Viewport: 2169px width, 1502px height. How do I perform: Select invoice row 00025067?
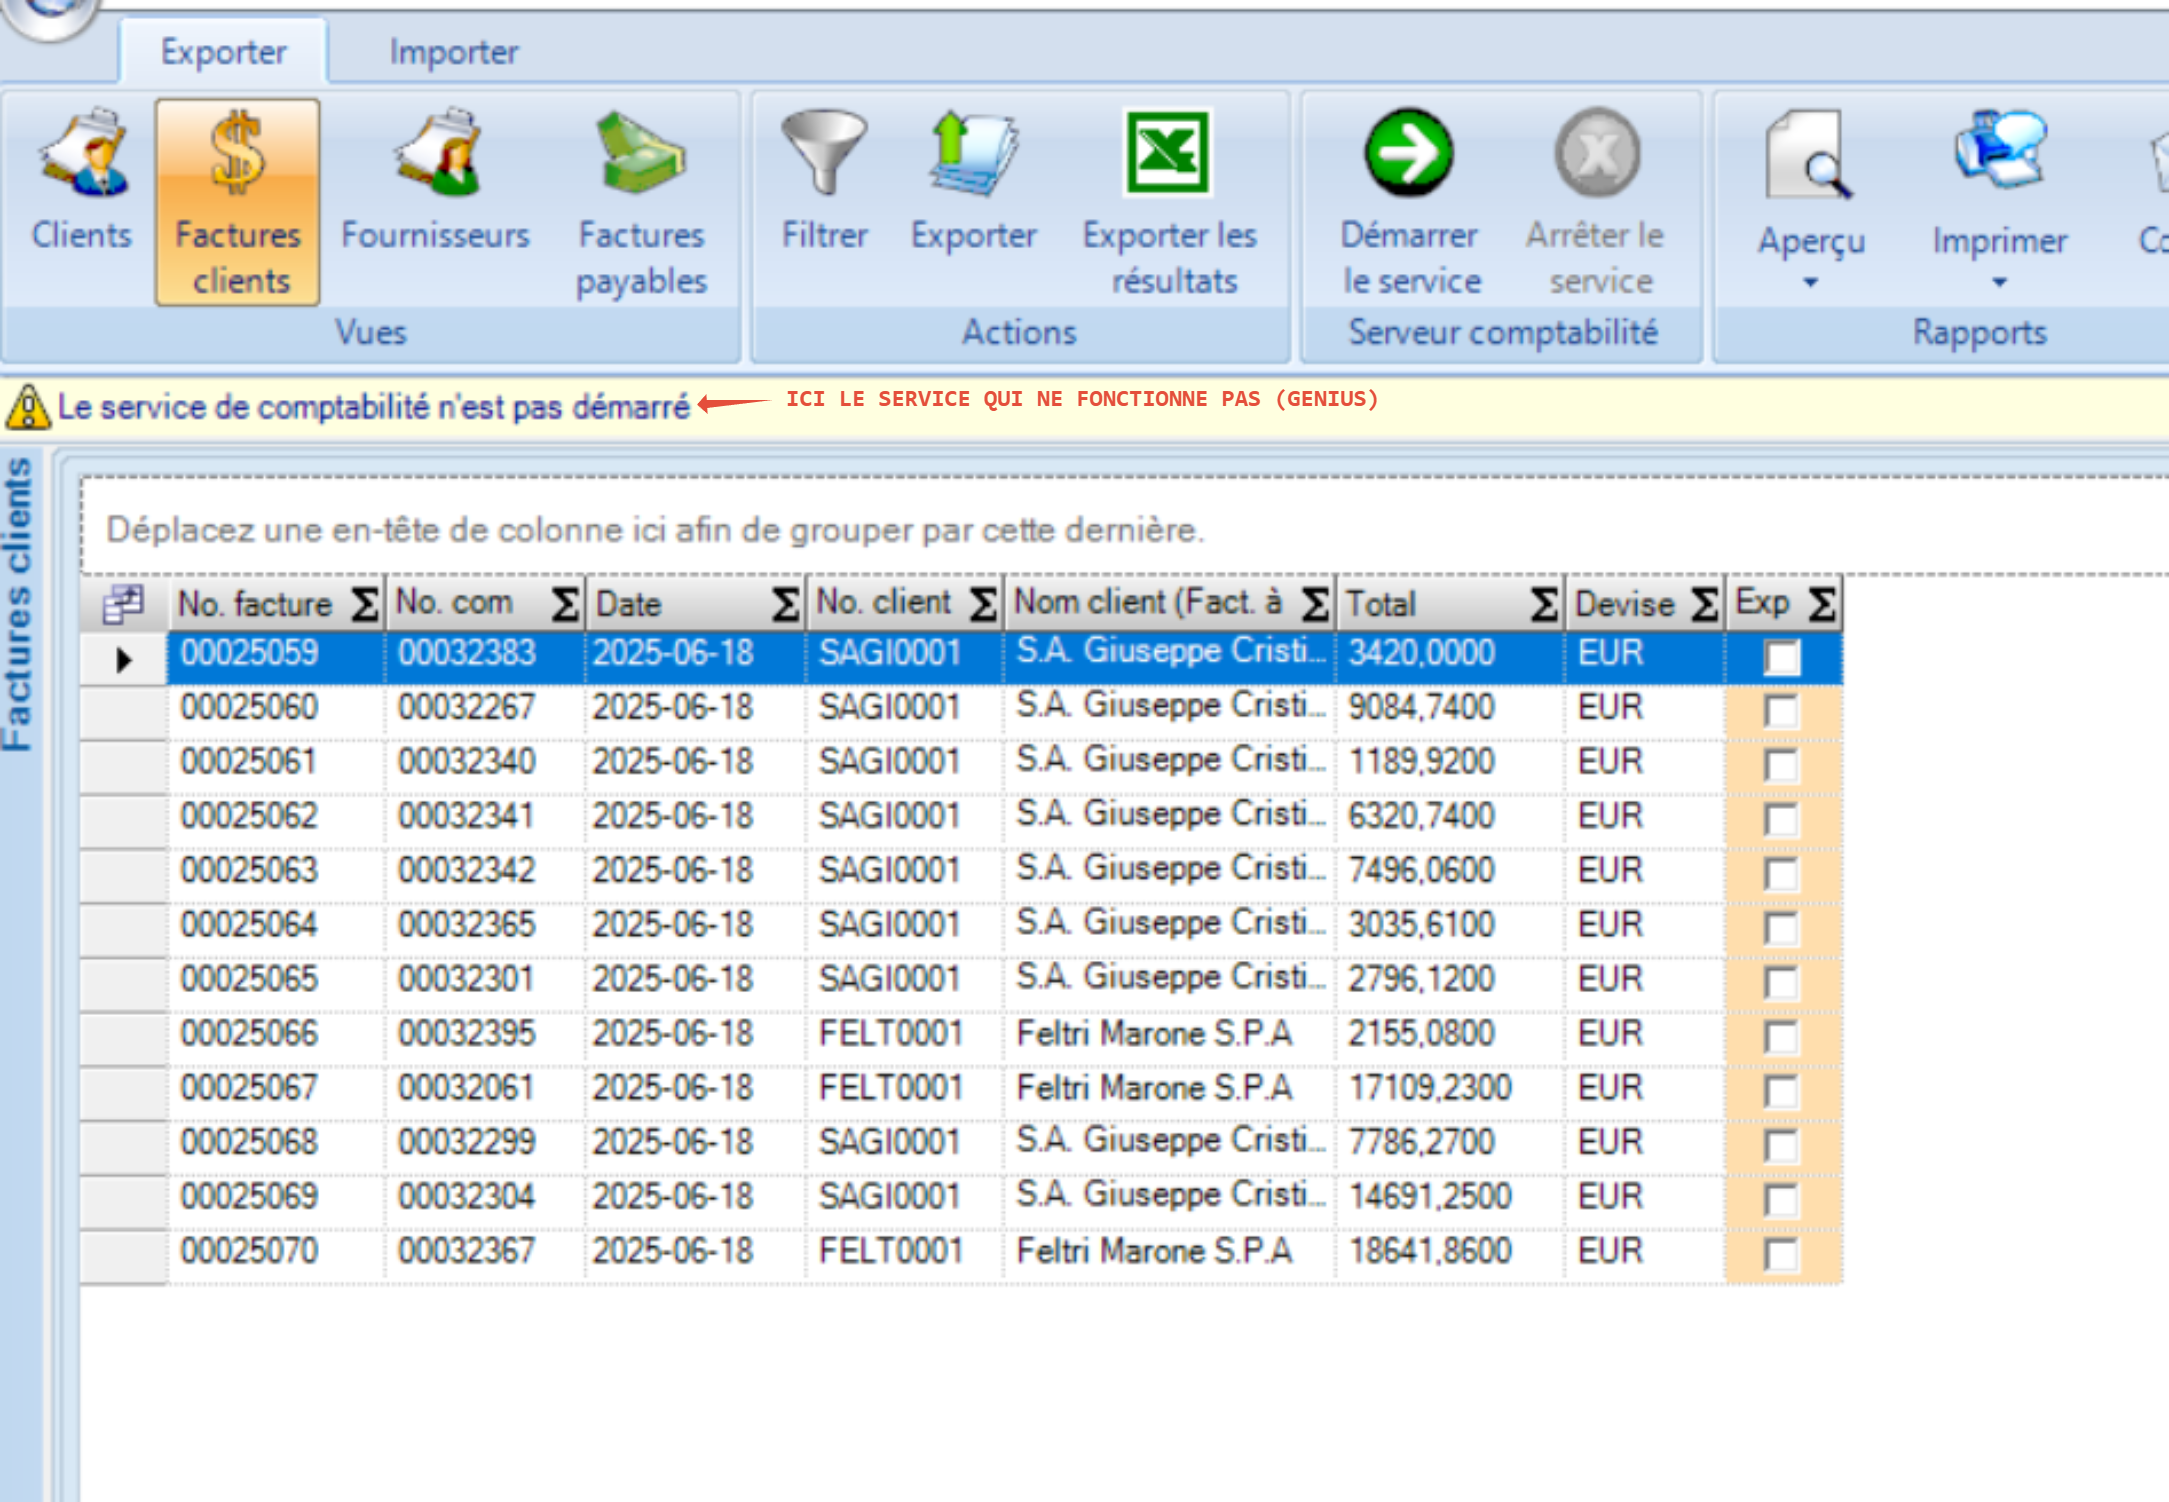(x=248, y=1088)
